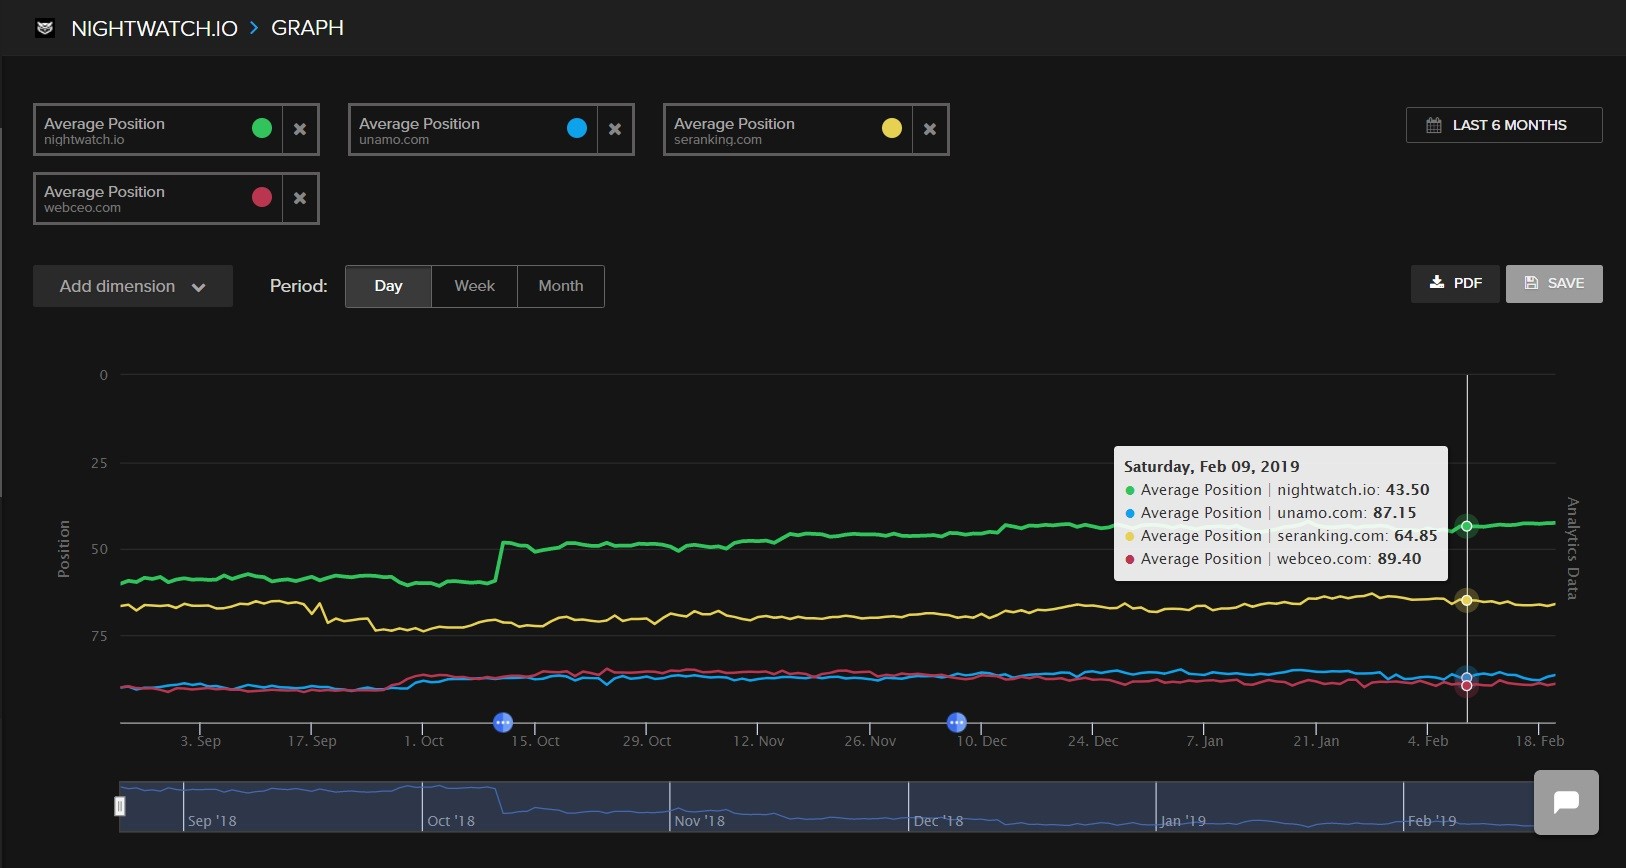
Task: Remove the seranking.com Average Position series
Action: 930,129
